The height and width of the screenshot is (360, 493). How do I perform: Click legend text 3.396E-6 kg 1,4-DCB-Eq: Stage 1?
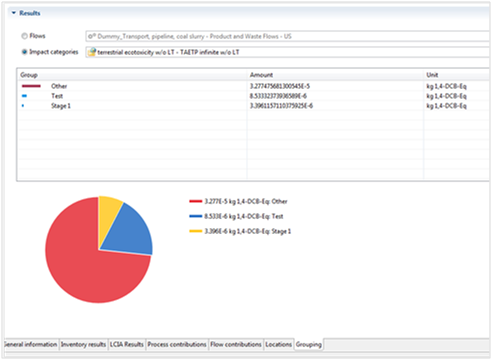(x=248, y=231)
